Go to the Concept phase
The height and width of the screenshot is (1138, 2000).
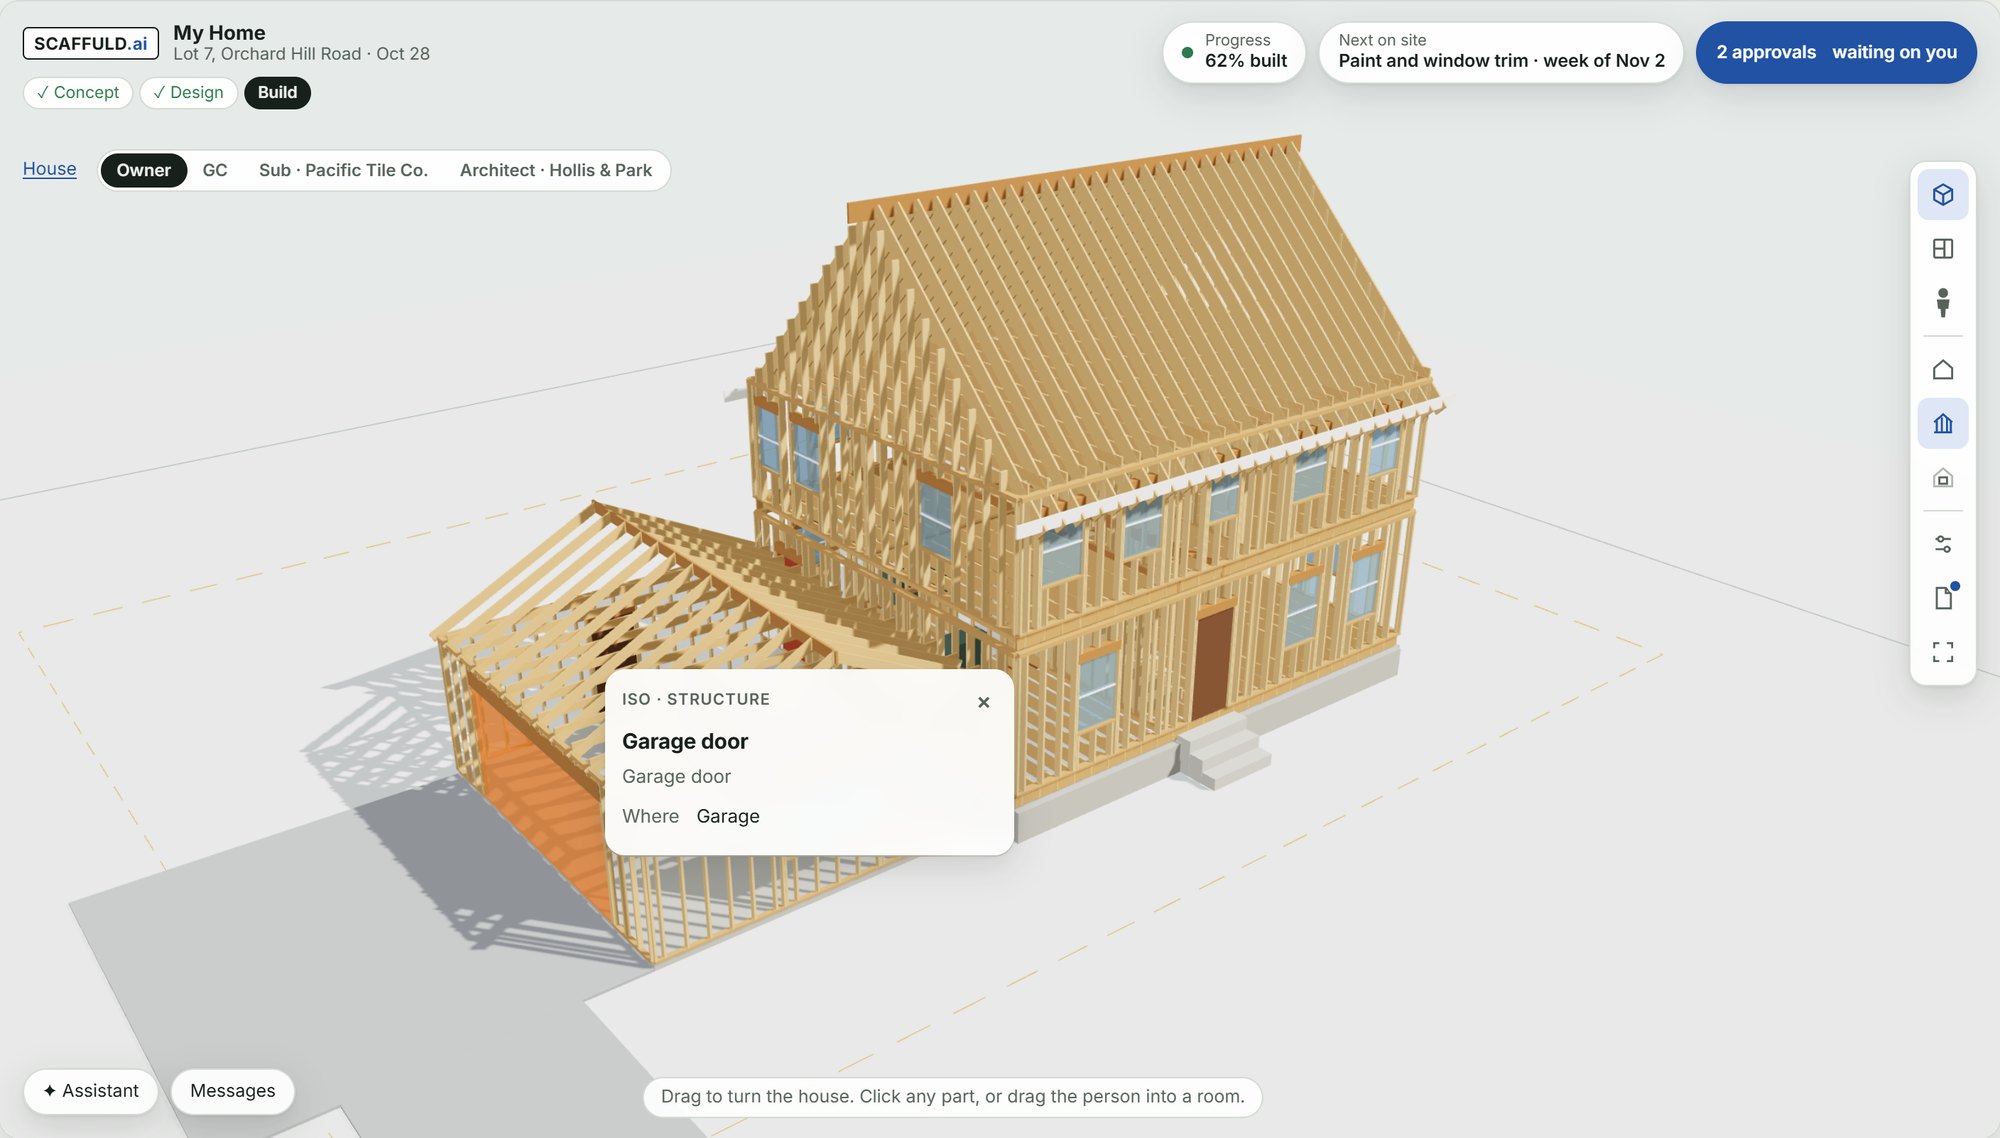point(78,93)
